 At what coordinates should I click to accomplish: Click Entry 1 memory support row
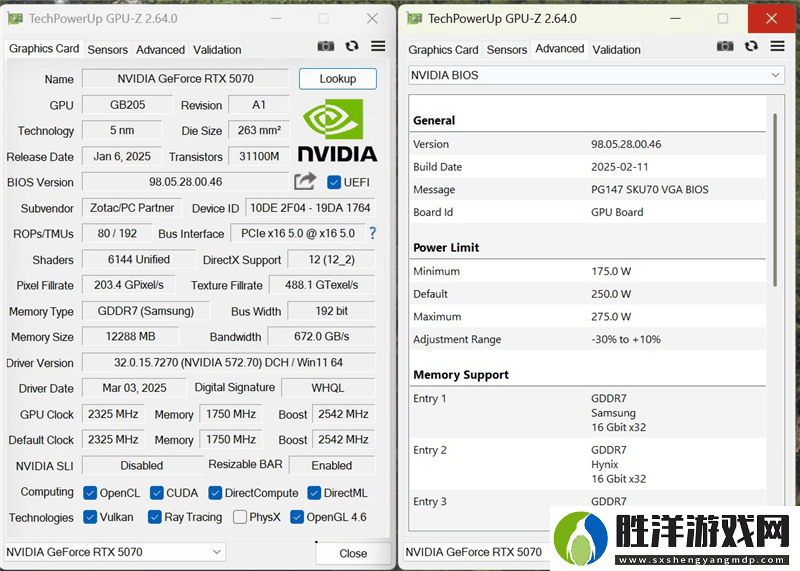point(588,412)
